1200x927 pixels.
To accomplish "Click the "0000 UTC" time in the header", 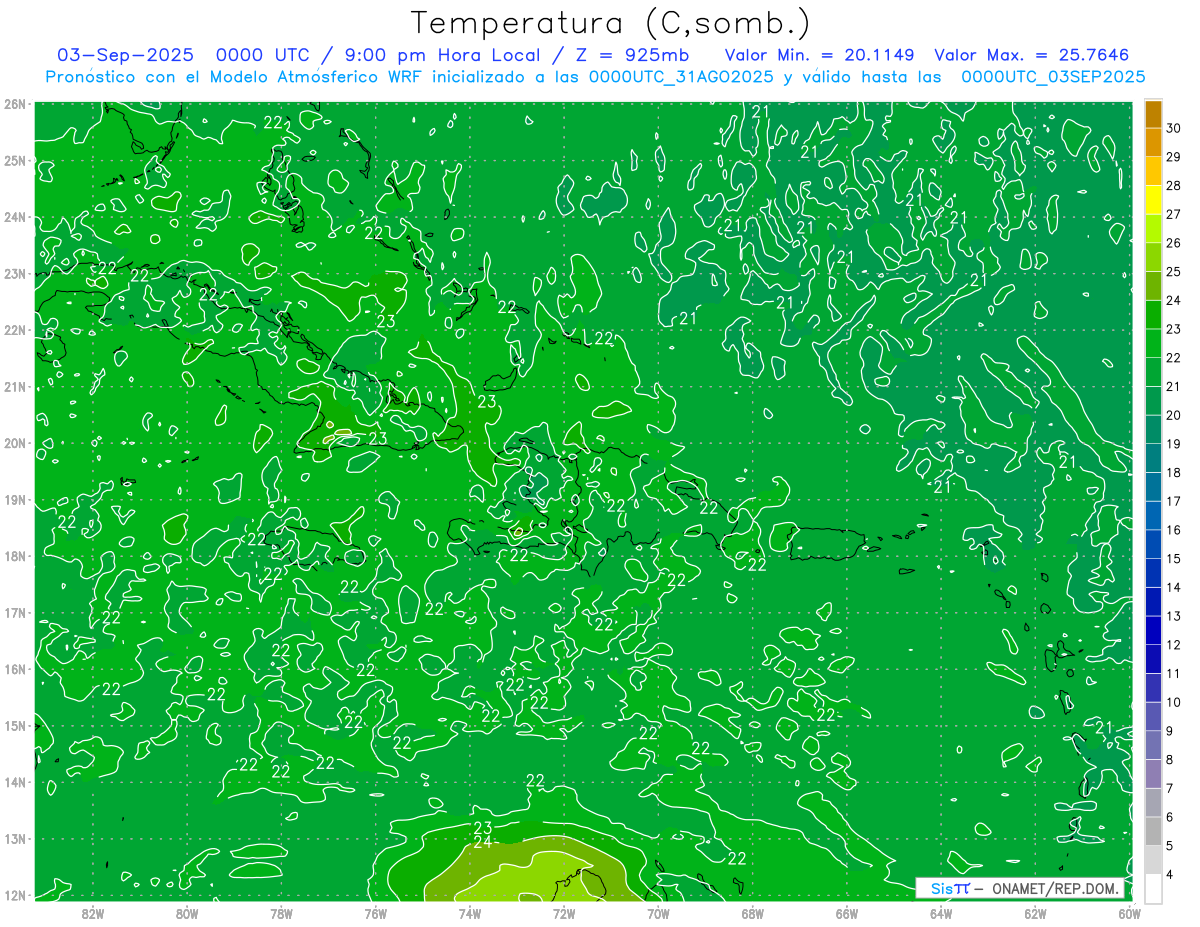I will [x=263, y=55].
